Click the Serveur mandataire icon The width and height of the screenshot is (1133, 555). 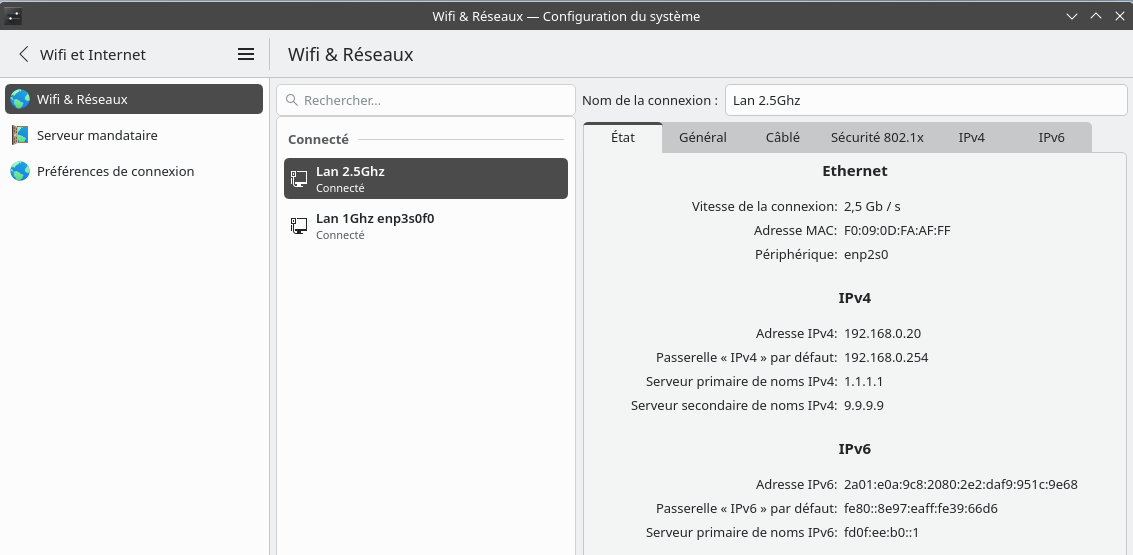(20, 135)
